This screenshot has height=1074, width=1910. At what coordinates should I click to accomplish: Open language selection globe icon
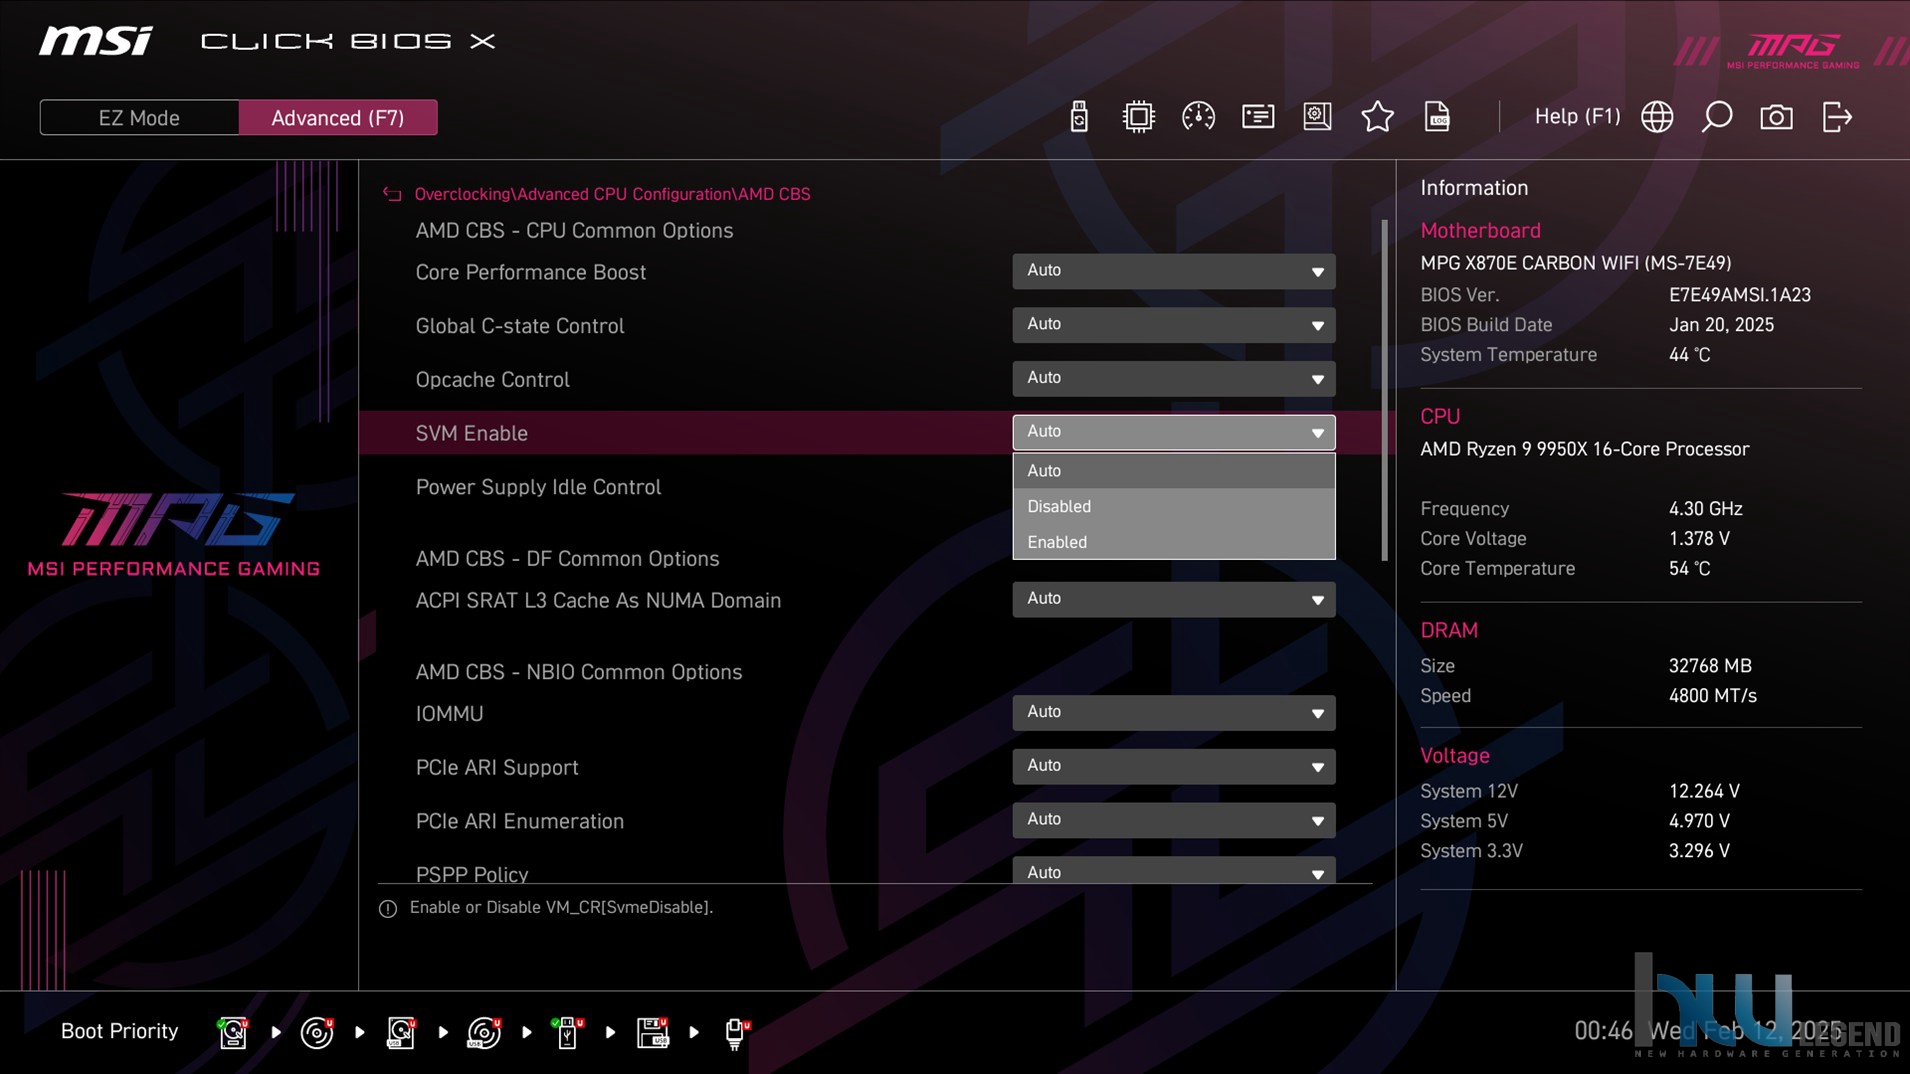click(x=1657, y=117)
